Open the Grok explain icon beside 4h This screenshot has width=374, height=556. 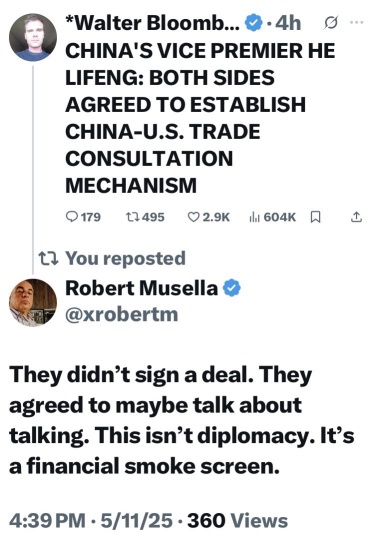click(x=331, y=22)
